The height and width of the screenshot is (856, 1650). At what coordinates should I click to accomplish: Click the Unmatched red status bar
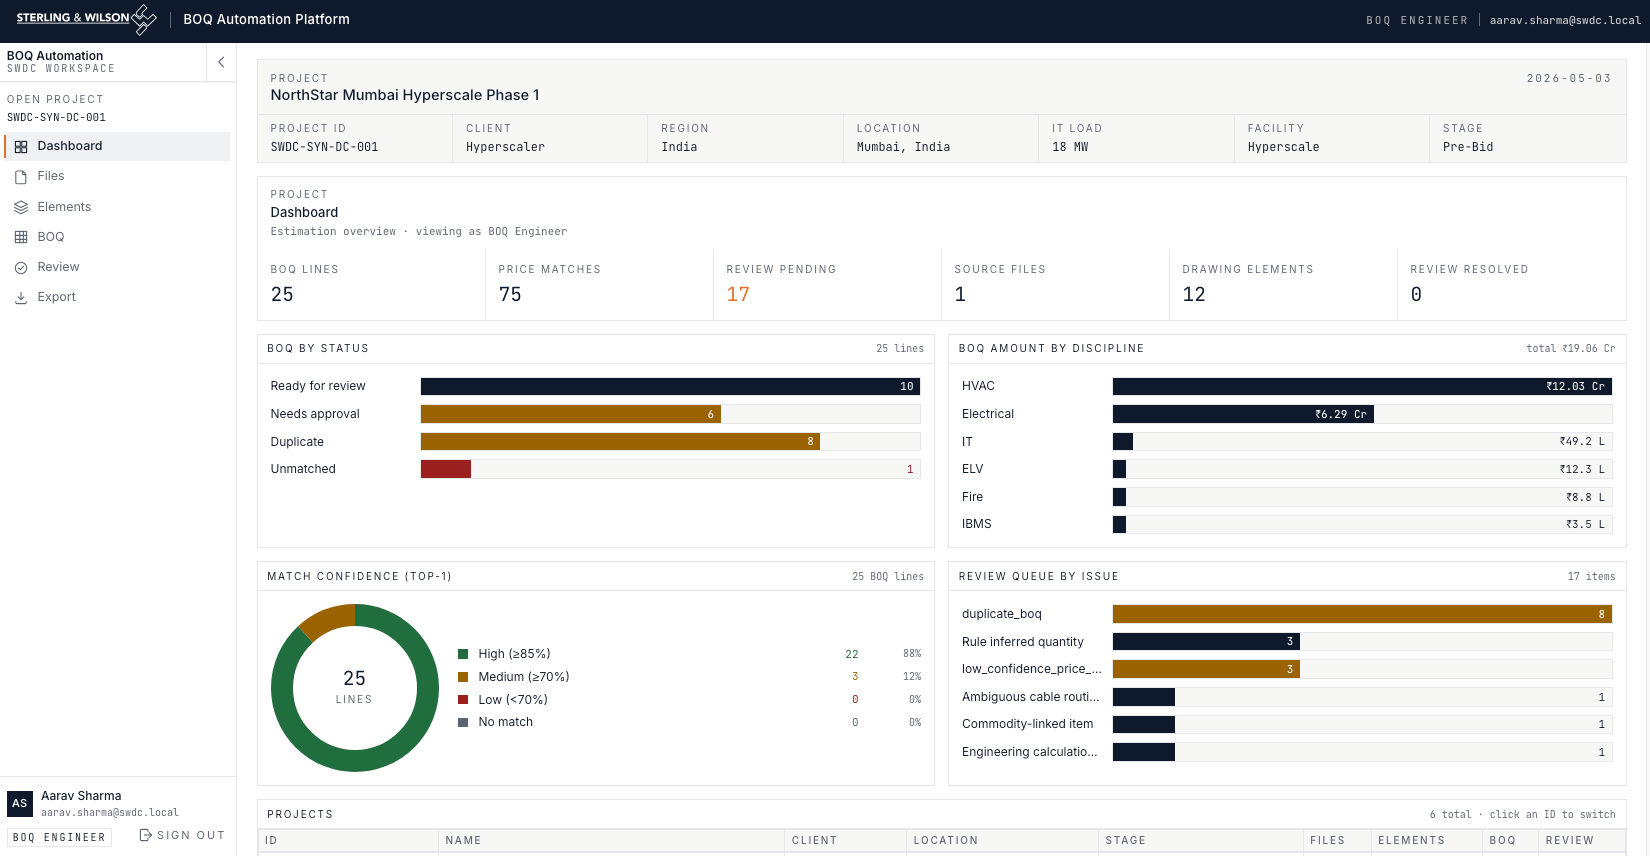(445, 469)
